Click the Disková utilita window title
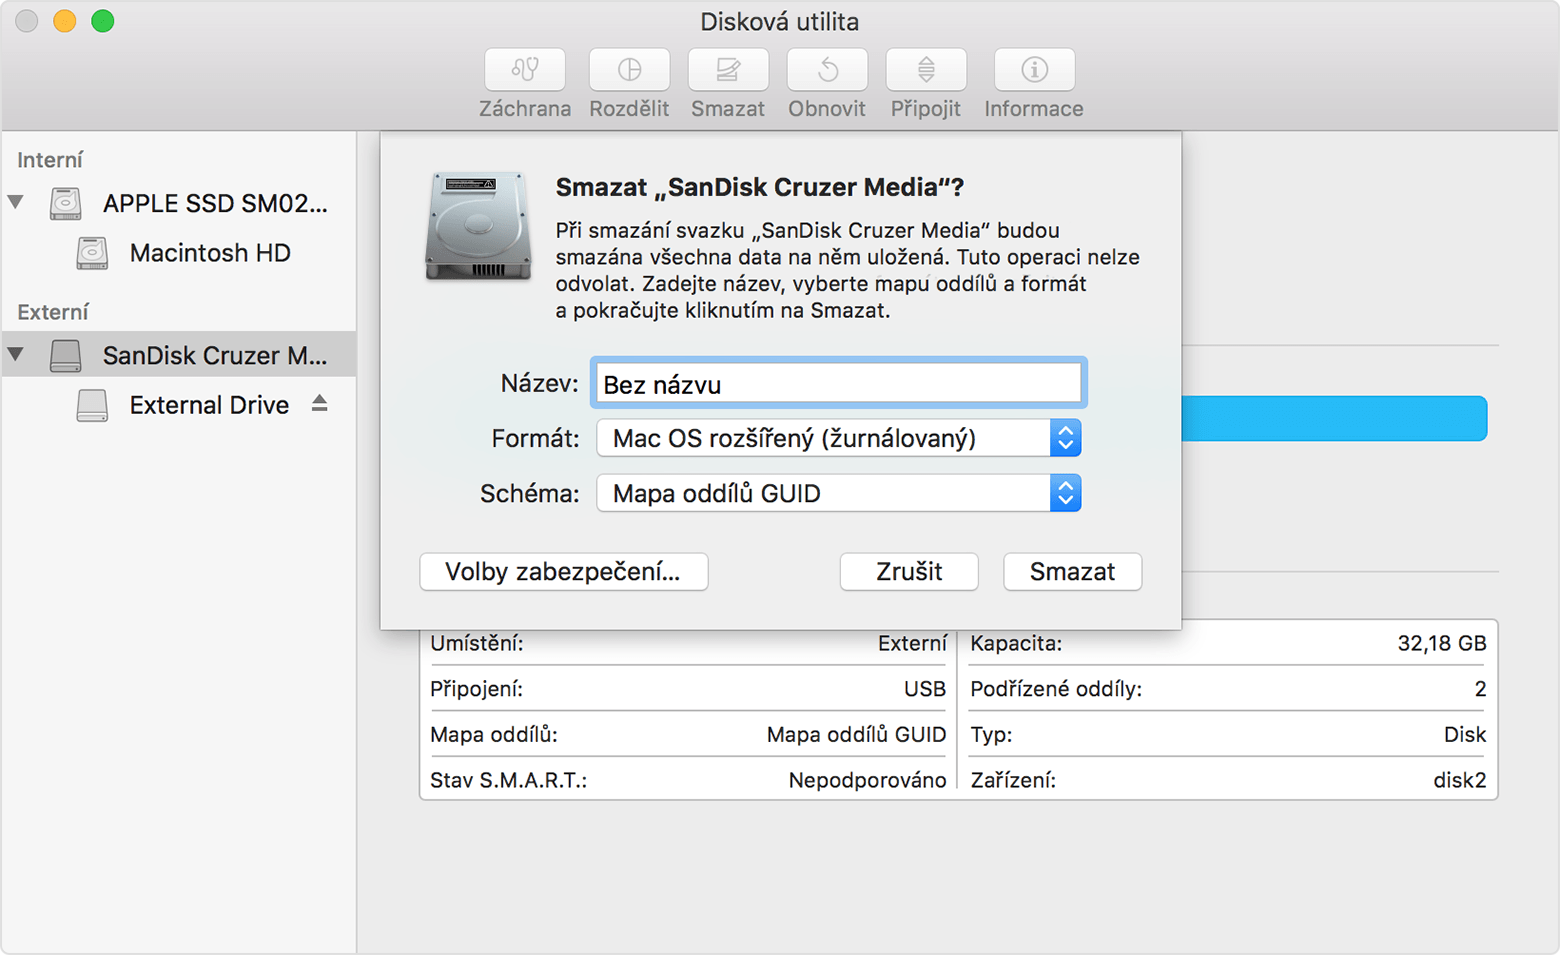This screenshot has height=956, width=1560. tap(779, 22)
